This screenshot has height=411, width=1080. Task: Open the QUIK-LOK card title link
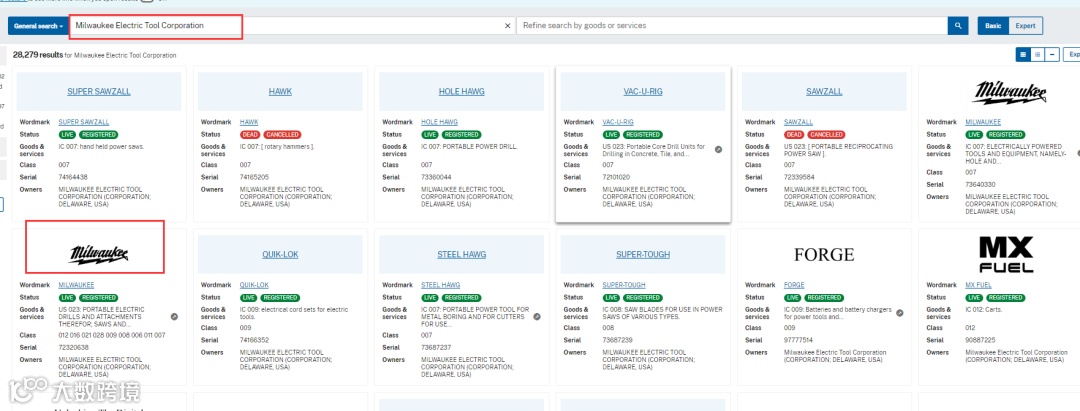pyautogui.click(x=280, y=255)
